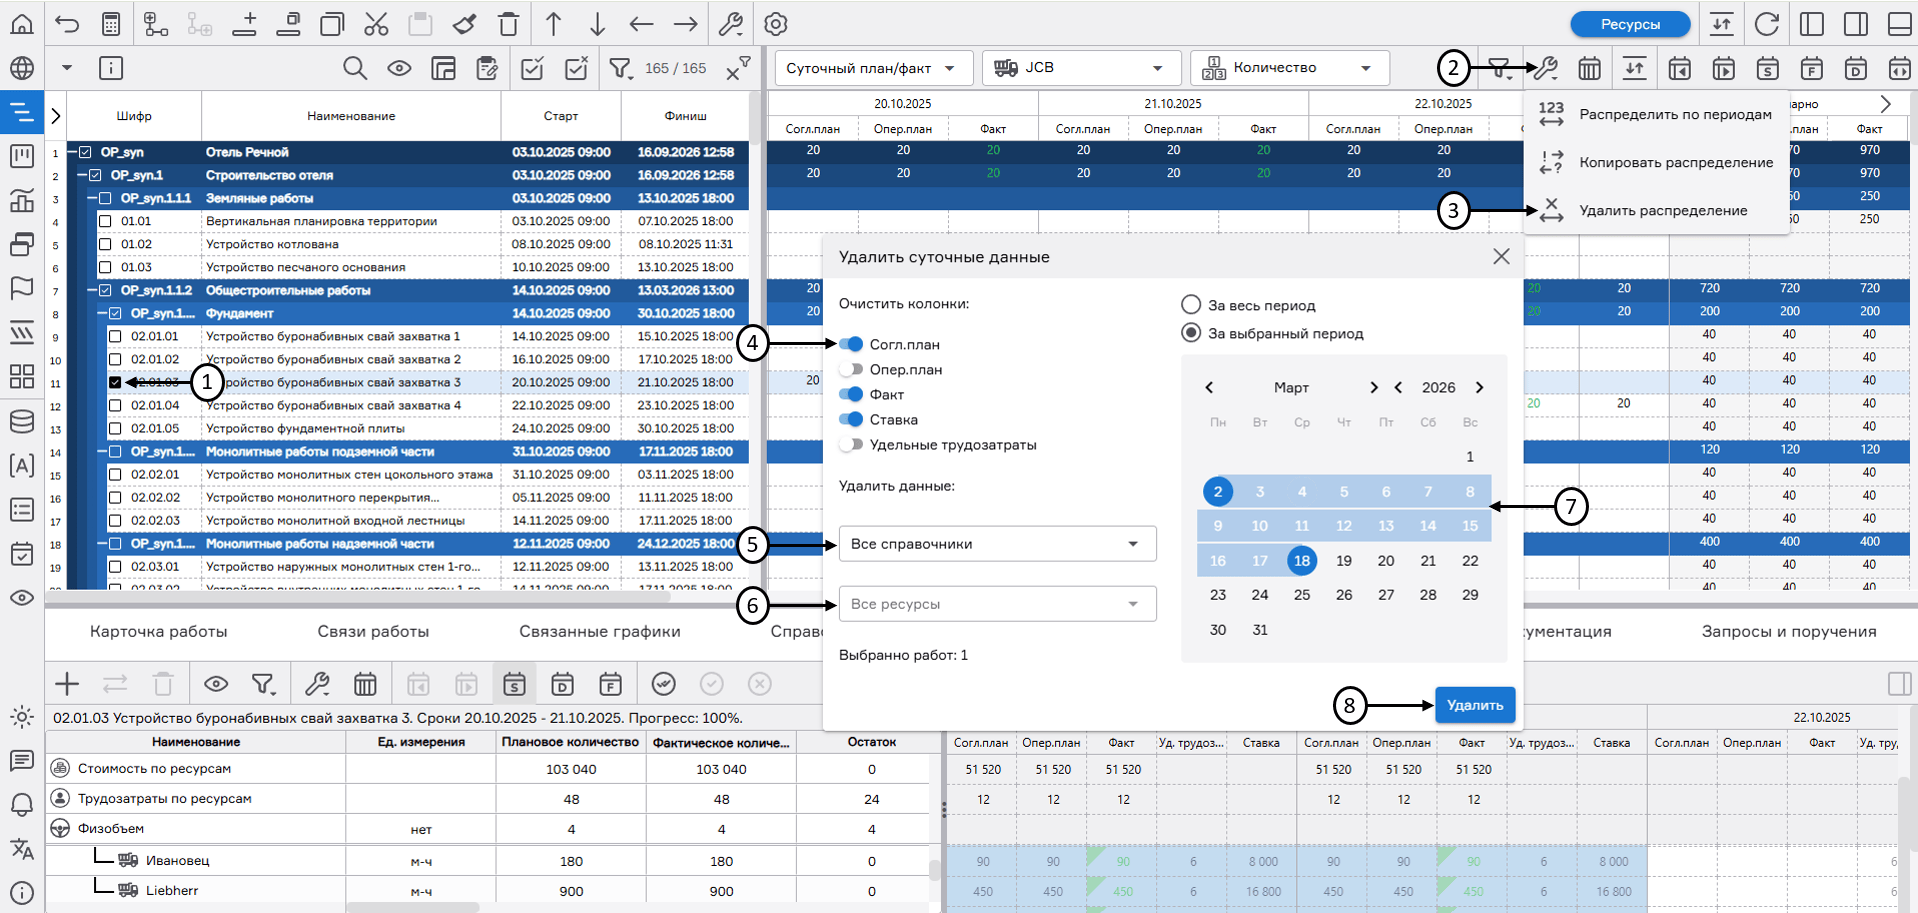Click the wrench tools icon above the daily grid
The height and width of the screenshot is (913, 1918).
tap(1545, 68)
